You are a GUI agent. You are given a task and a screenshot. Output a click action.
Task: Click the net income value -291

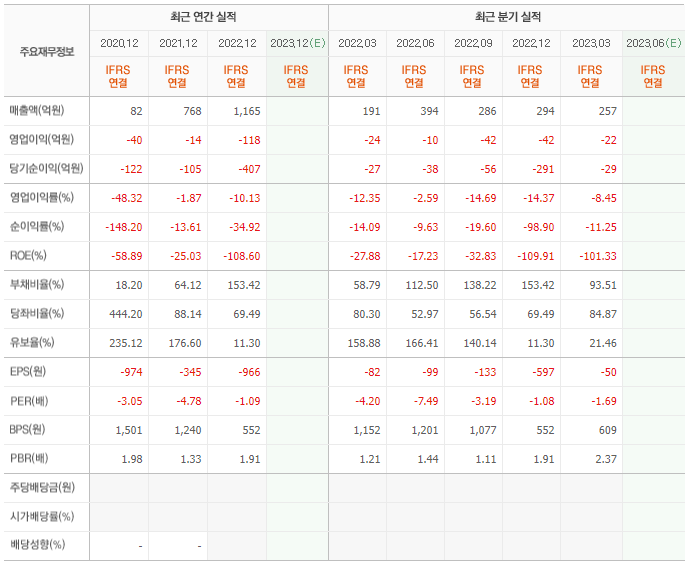[543, 169]
